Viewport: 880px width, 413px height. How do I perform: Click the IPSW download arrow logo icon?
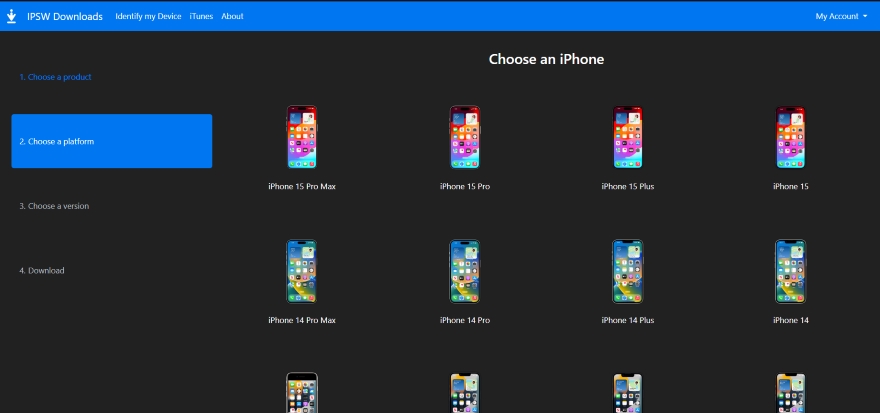(x=11, y=16)
